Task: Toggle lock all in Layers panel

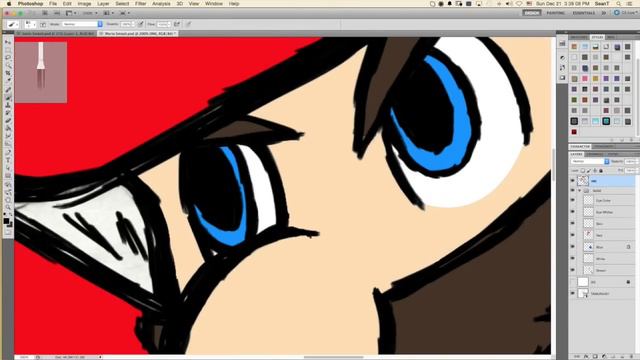Action: tap(601, 171)
